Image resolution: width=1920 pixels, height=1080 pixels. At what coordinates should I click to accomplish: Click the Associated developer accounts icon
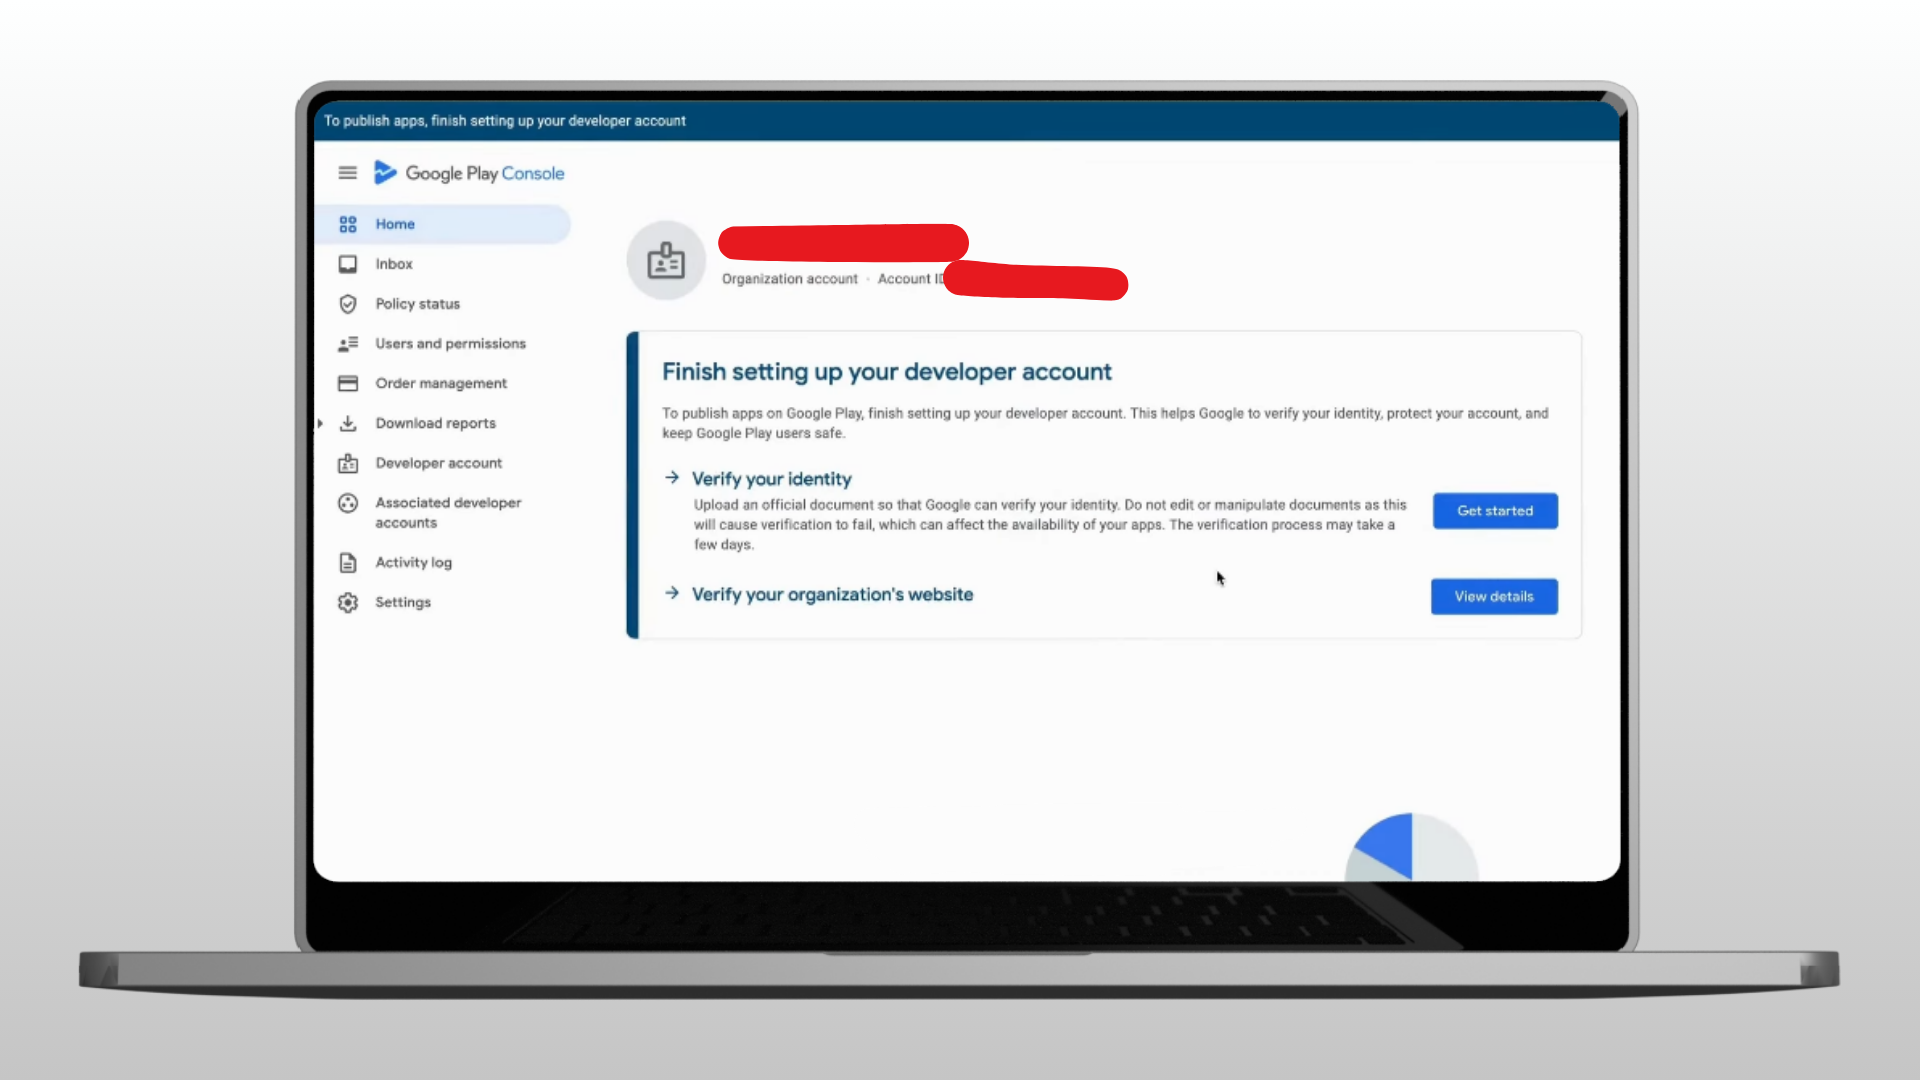347,503
